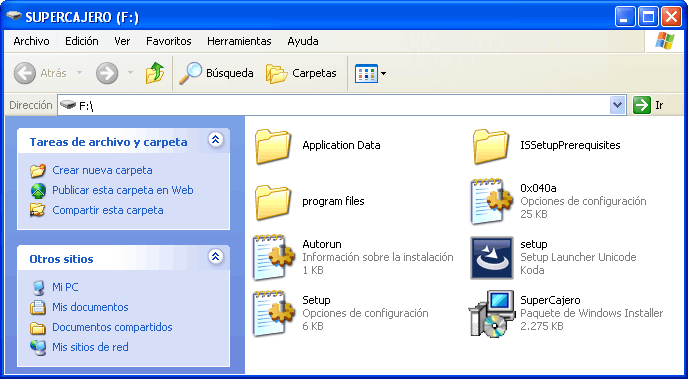Viewport: 688px width, 379px height.
Task: Go back with the Atrás arrow
Action: tap(25, 73)
